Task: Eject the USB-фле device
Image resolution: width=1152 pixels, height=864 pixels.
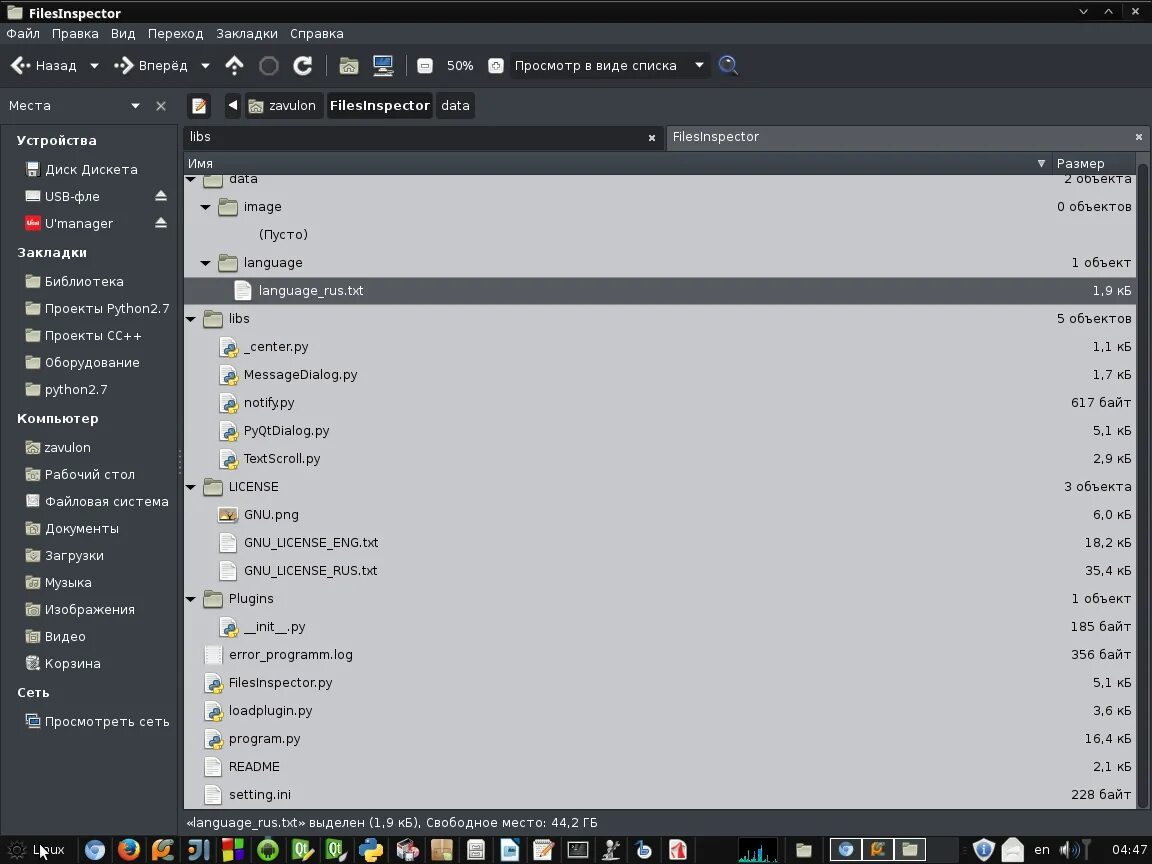Action: pyautogui.click(x=161, y=196)
